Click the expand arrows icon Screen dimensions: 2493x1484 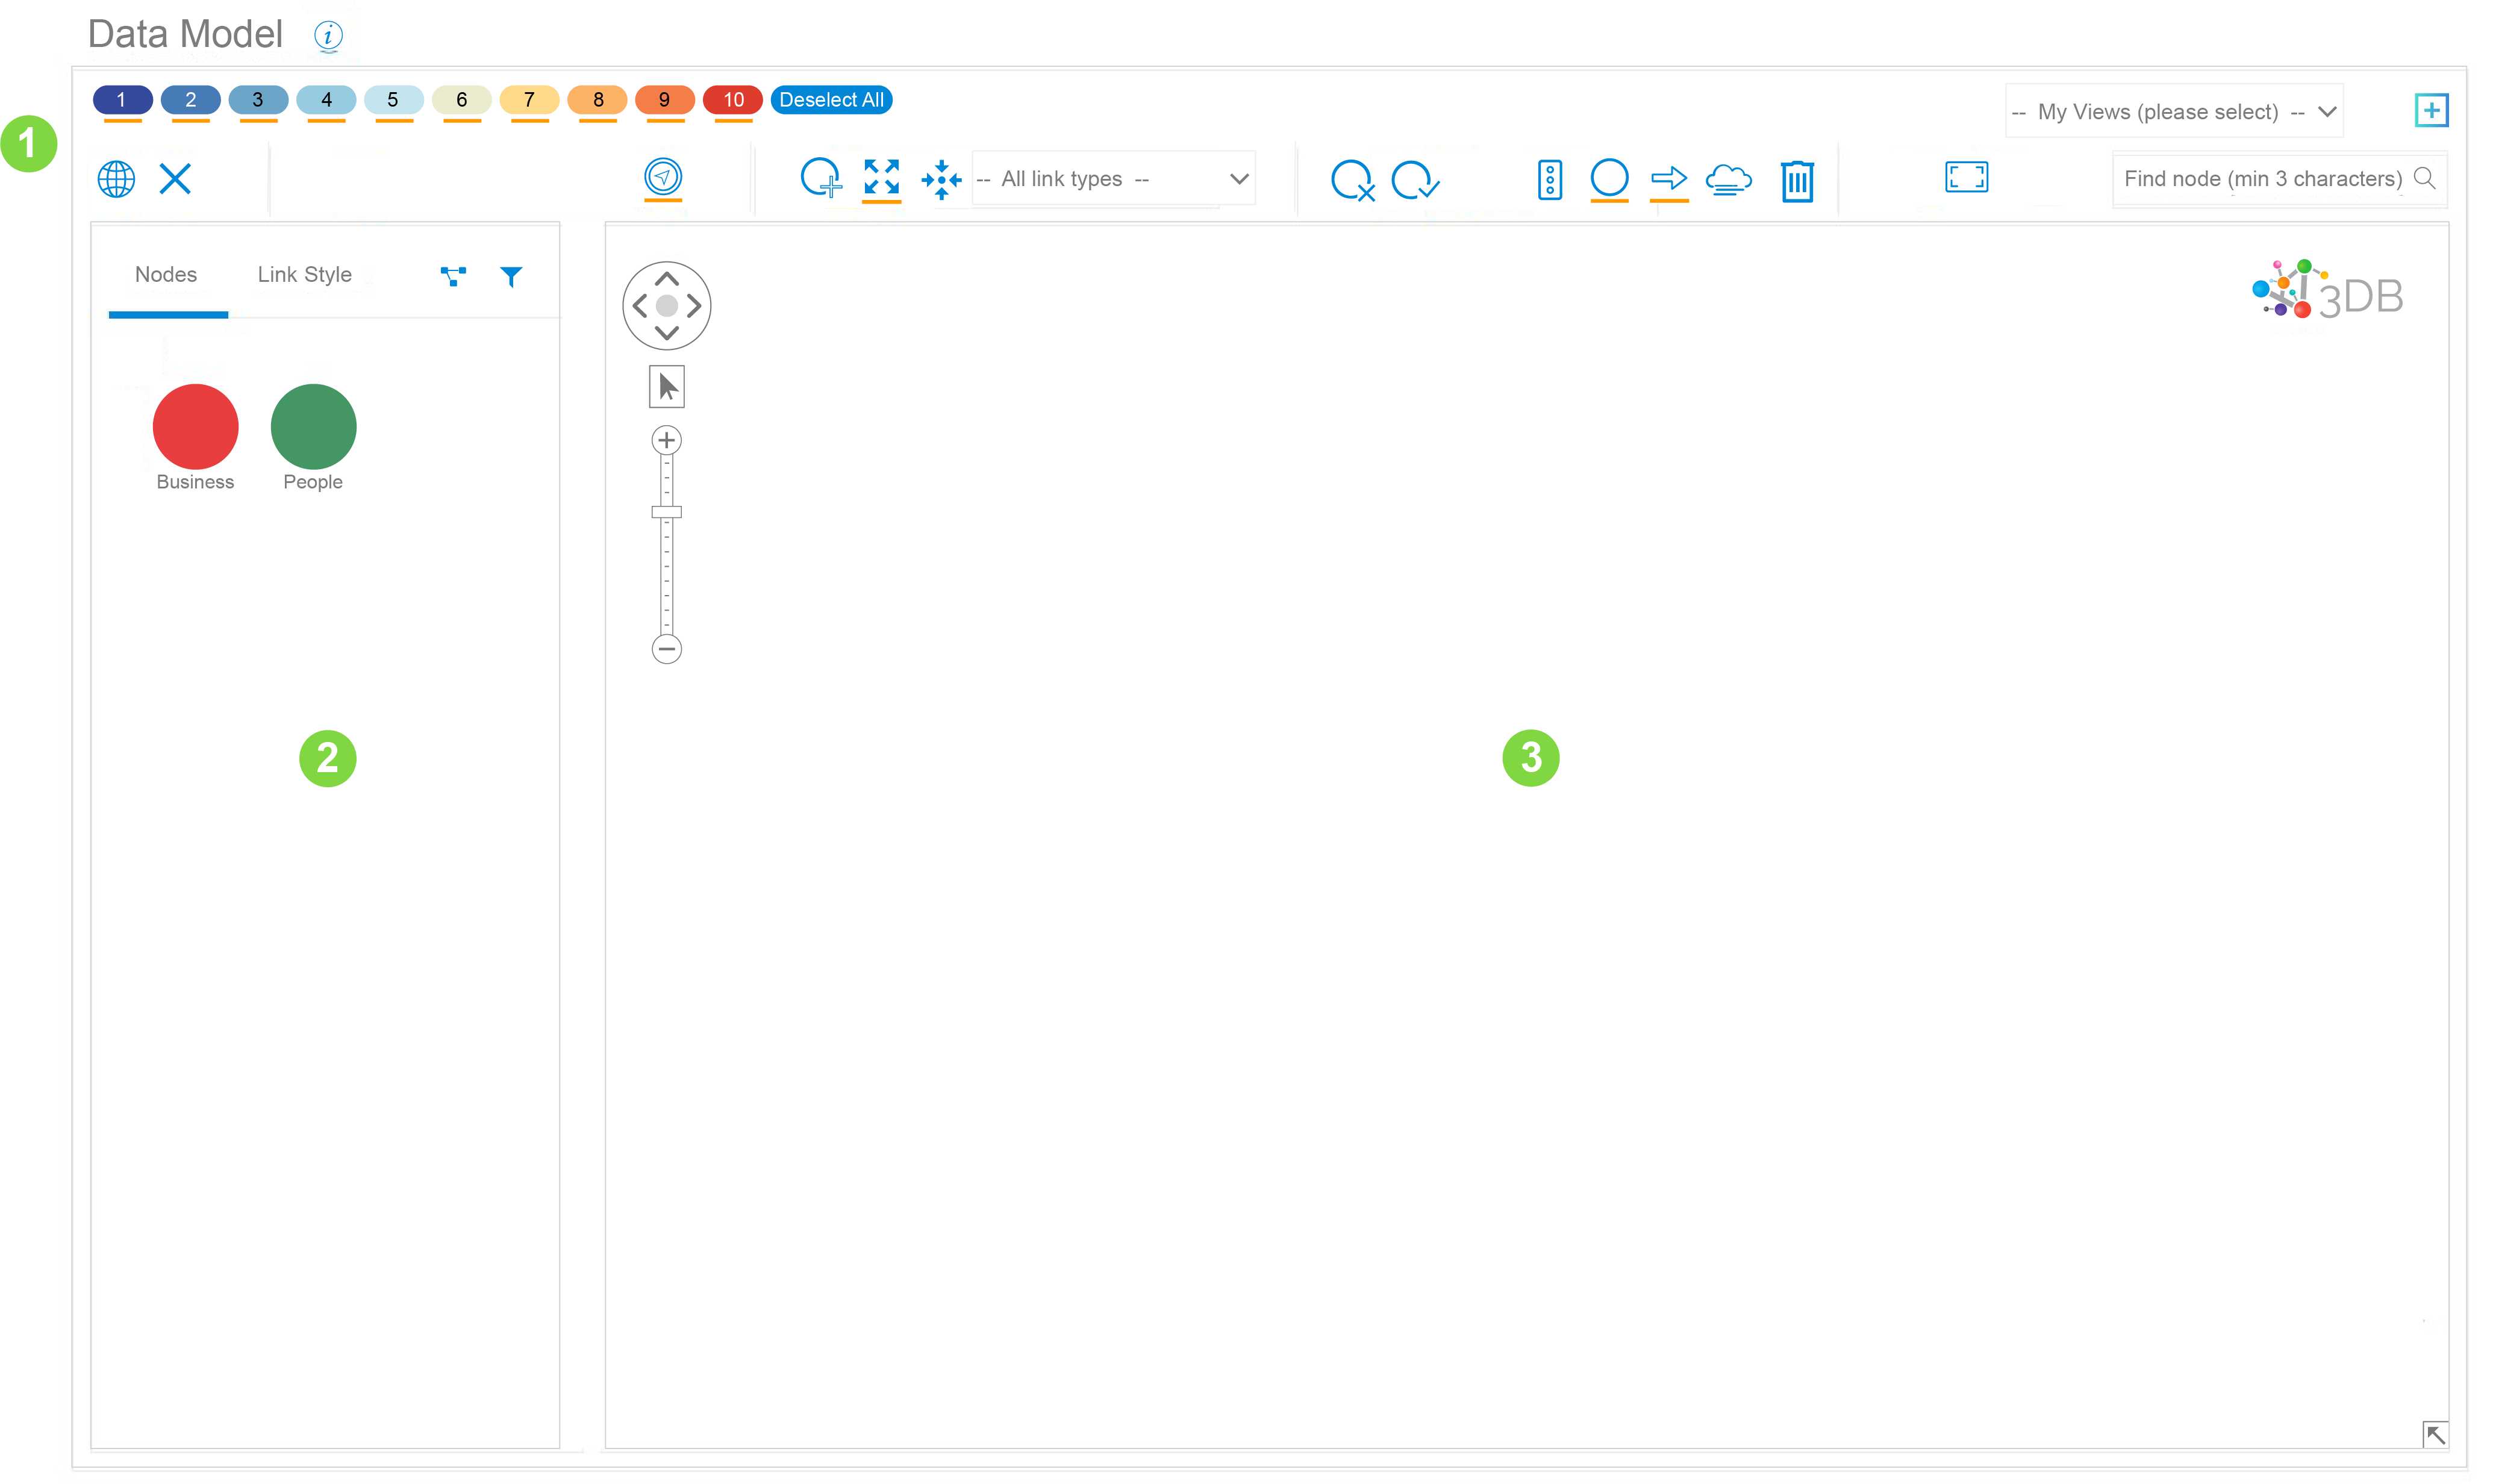coord(881,177)
